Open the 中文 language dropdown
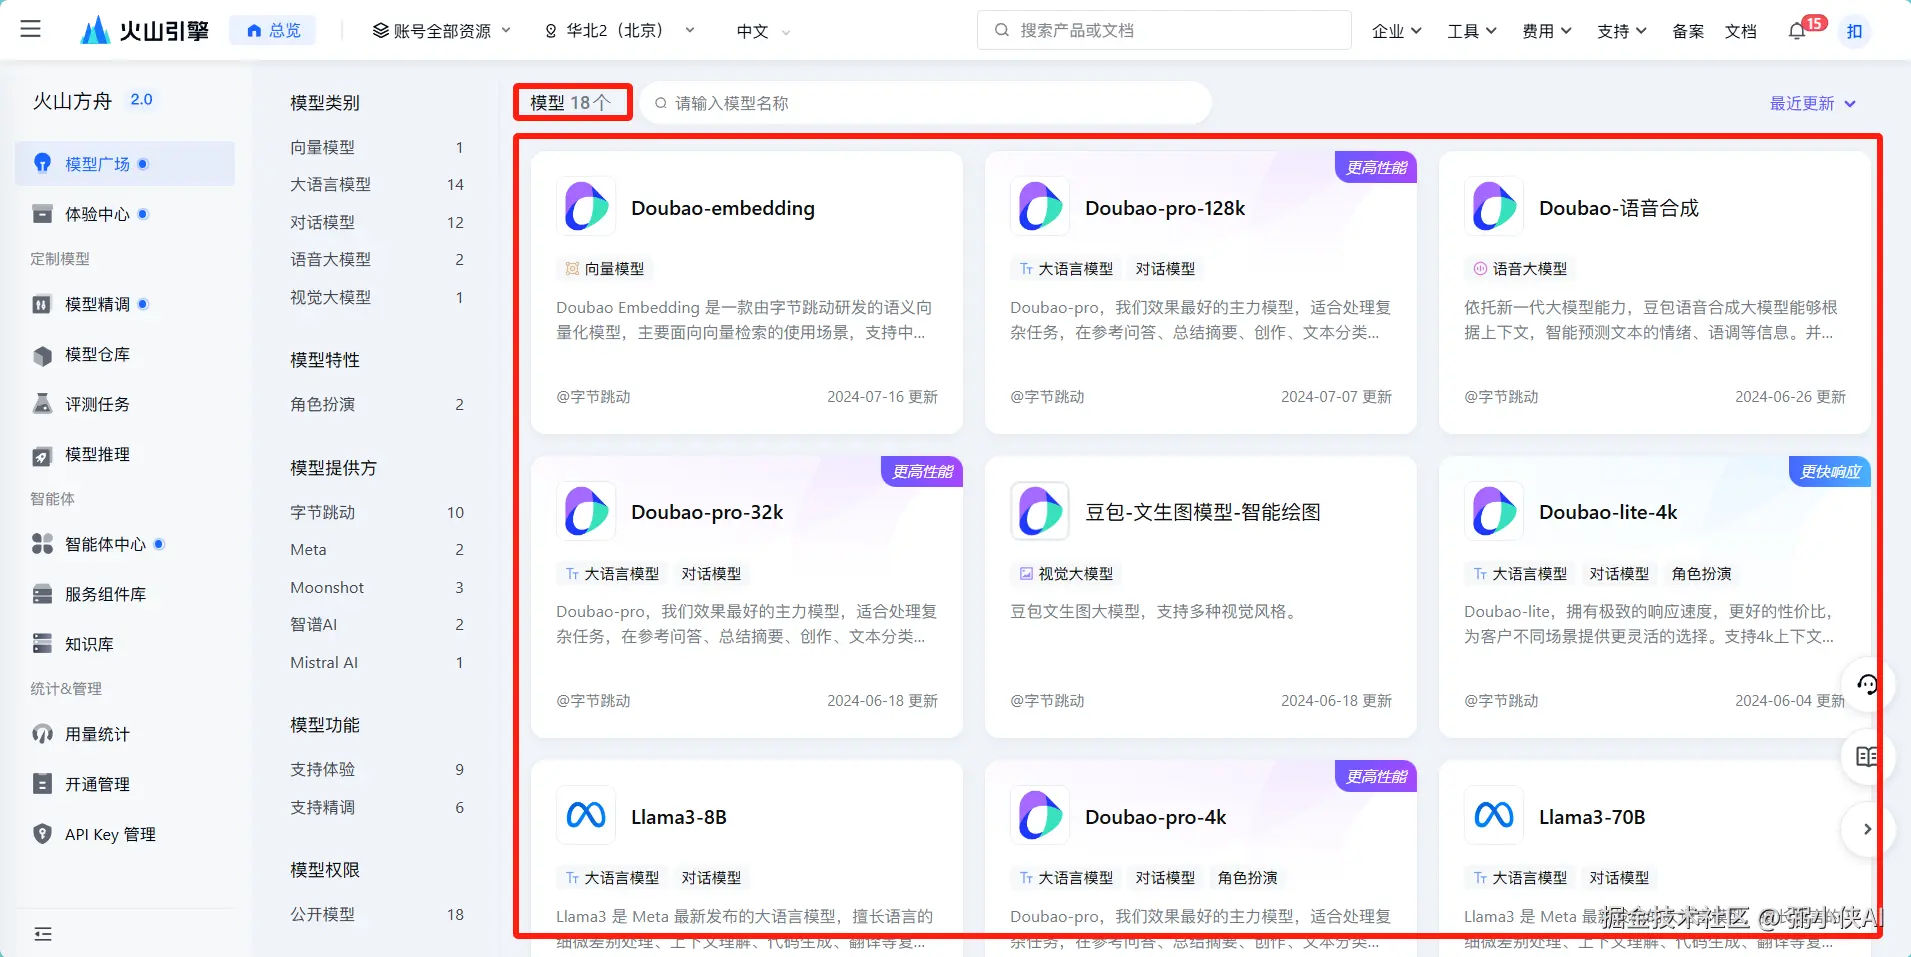 tap(763, 31)
